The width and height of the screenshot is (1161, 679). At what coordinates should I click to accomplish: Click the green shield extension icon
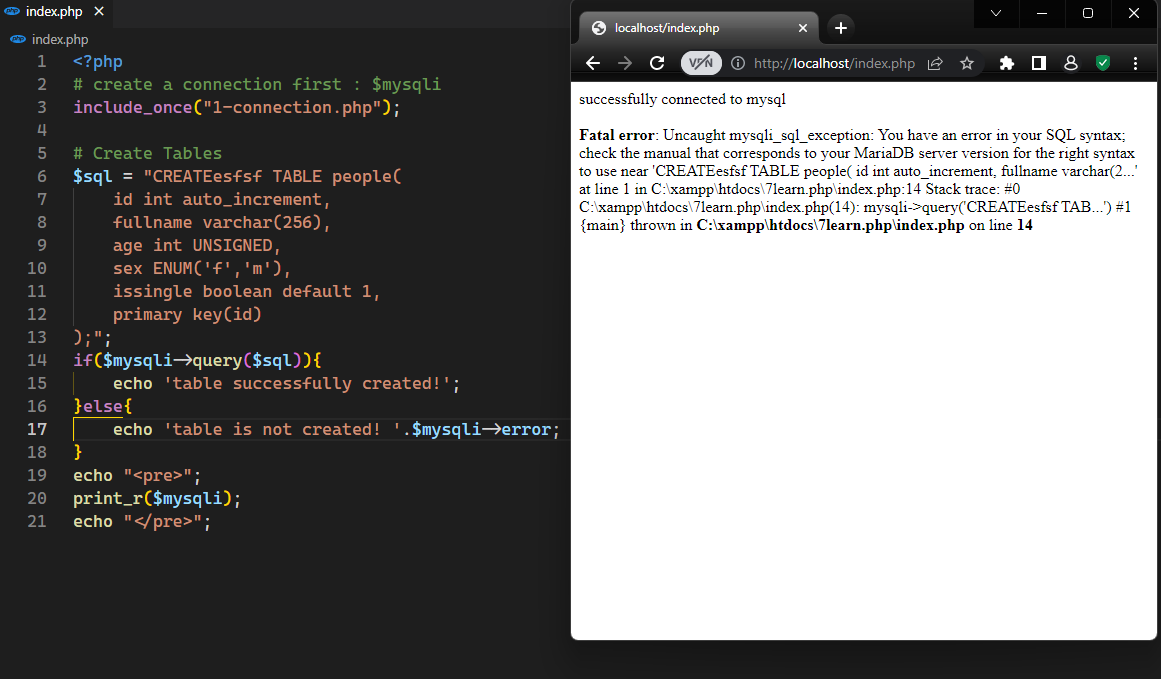coord(1103,63)
